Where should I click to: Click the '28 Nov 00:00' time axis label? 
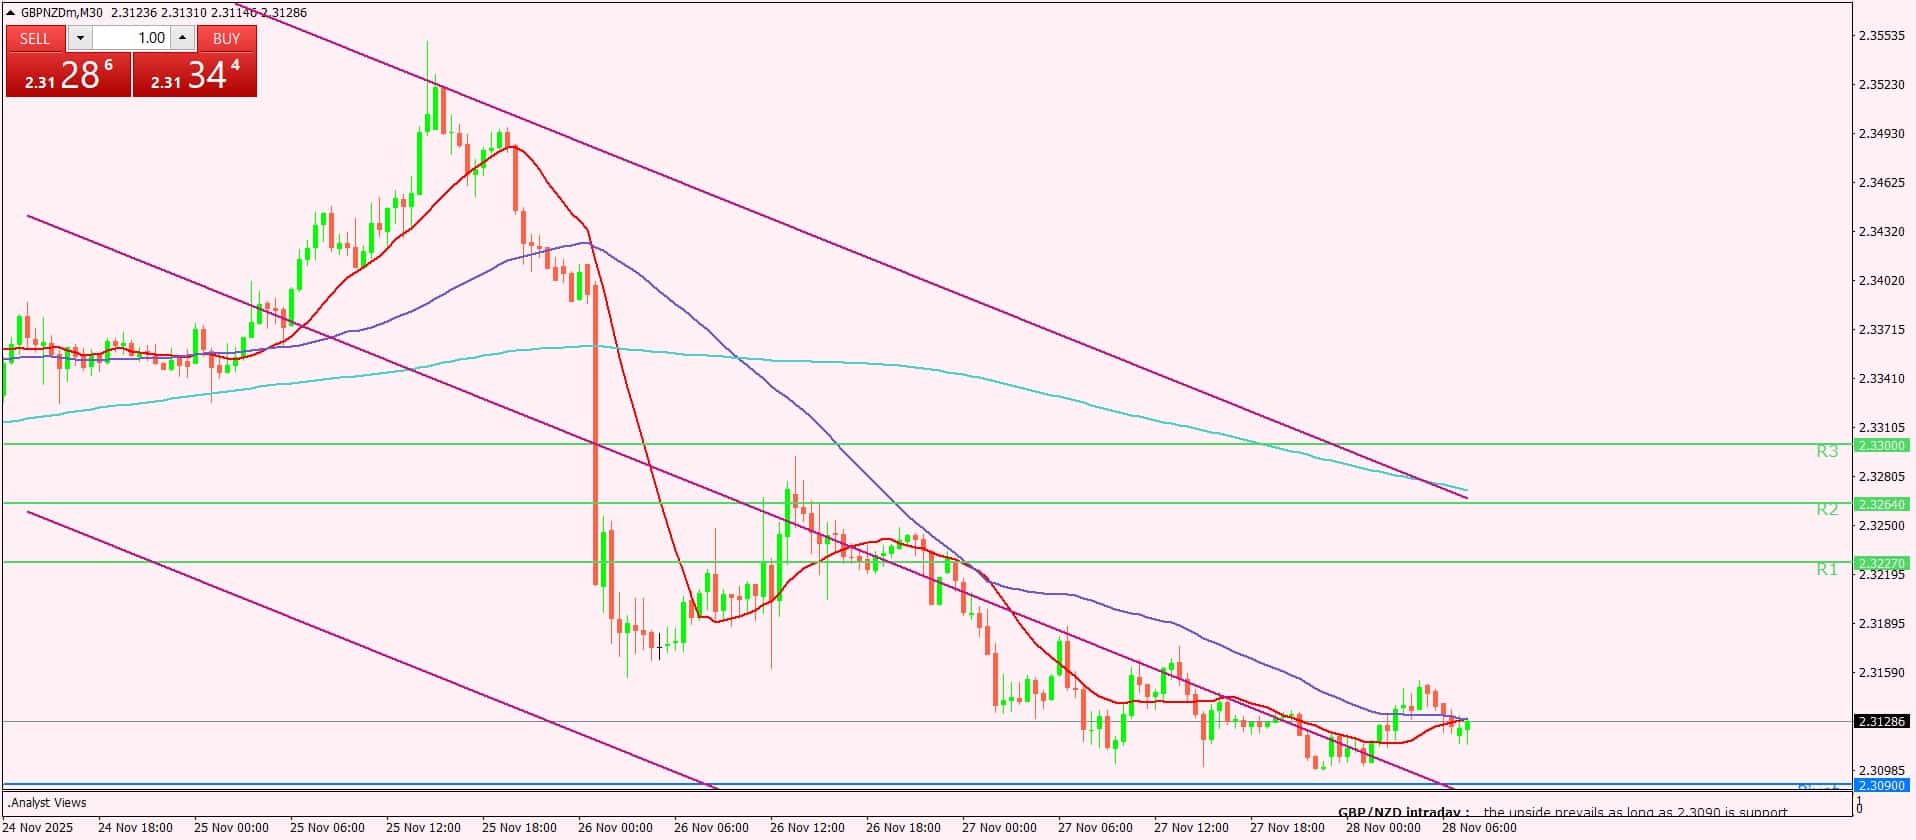point(1383,828)
